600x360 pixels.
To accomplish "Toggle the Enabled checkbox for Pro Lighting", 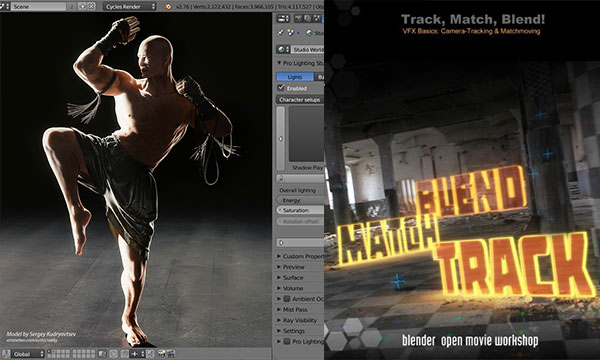I will click(x=281, y=88).
